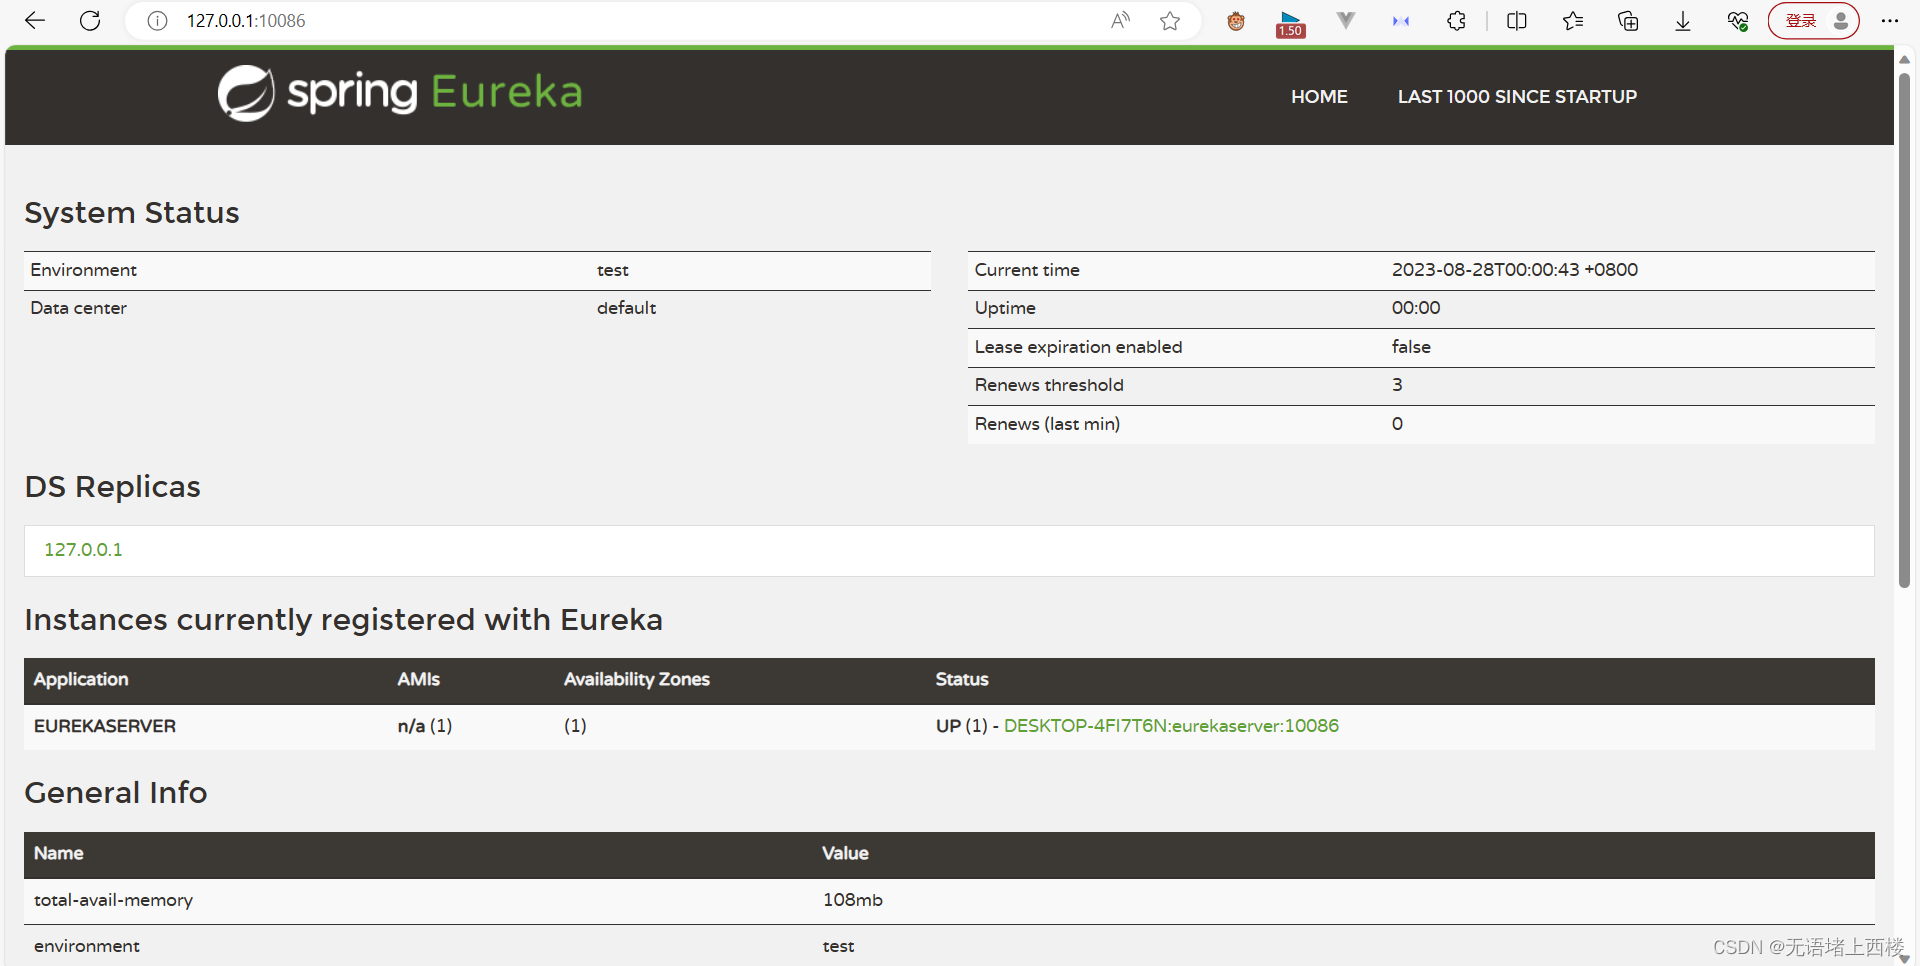The image size is (1920, 966).
Task: Add this page to favorites with star
Action: coord(1170,21)
